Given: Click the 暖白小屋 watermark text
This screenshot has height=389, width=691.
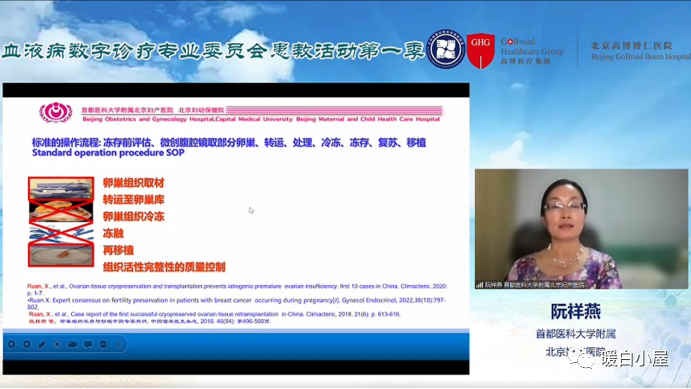Looking at the screenshot, I should click(x=635, y=359).
